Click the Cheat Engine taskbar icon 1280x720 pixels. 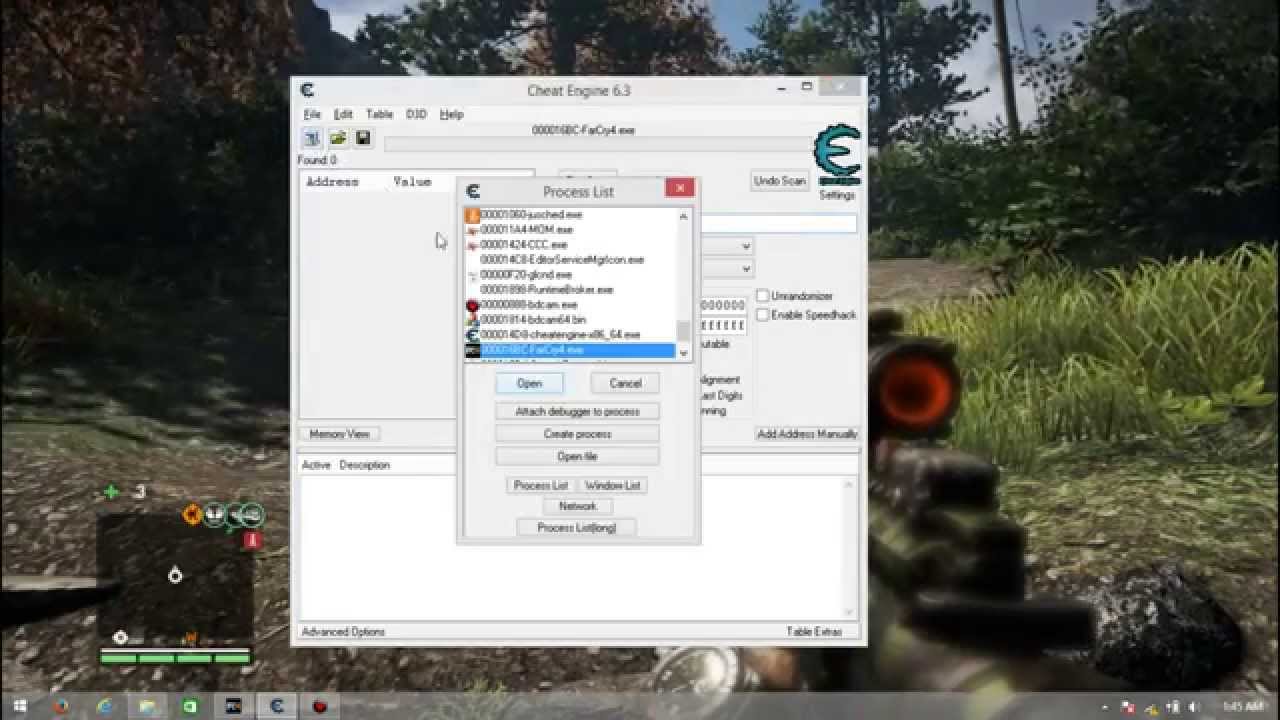point(277,706)
